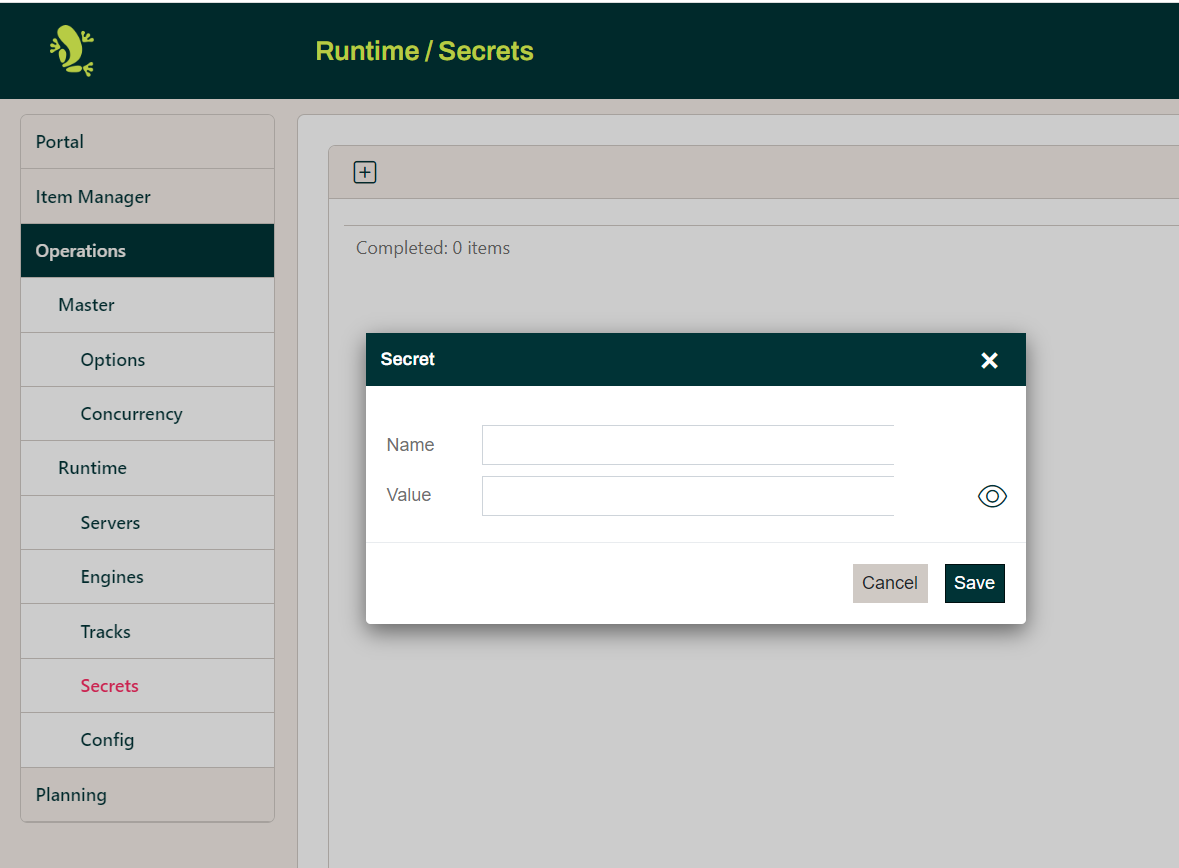Click the Value input field
Viewport: 1179px width, 868px height.
pyautogui.click(x=687, y=496)
